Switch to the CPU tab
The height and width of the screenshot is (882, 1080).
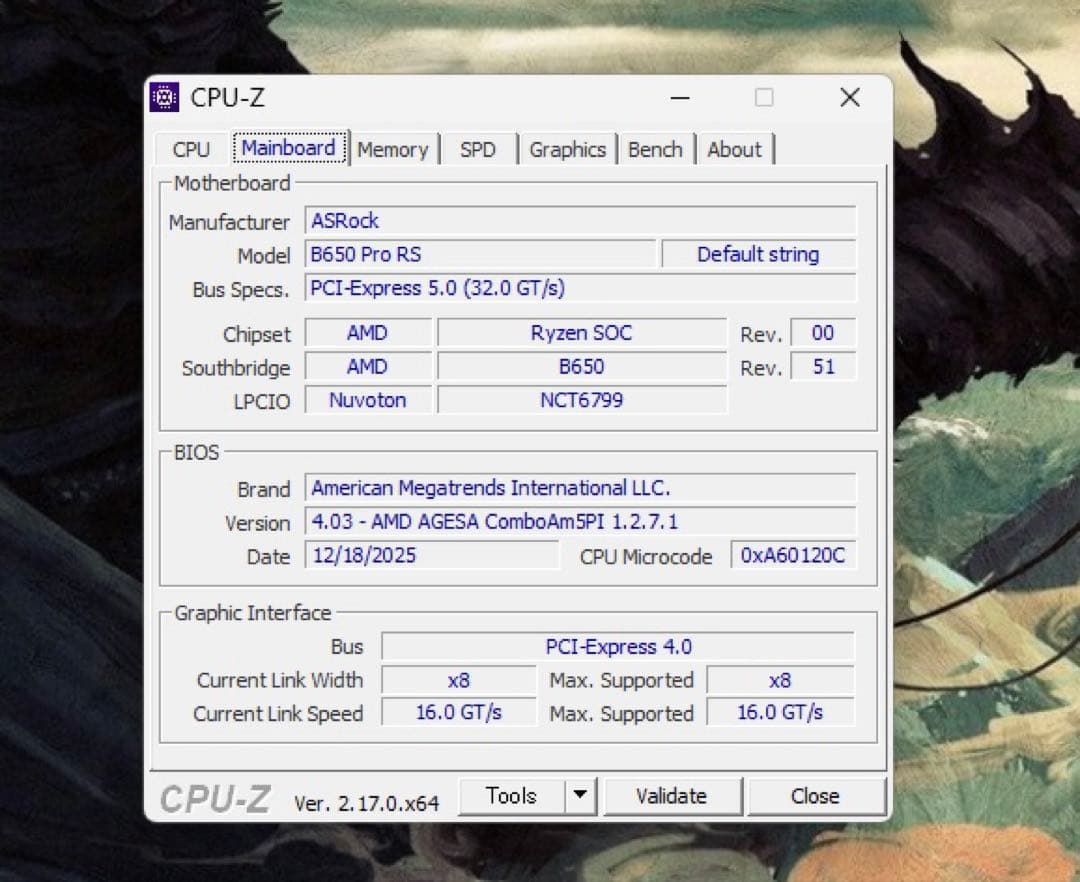191,149
